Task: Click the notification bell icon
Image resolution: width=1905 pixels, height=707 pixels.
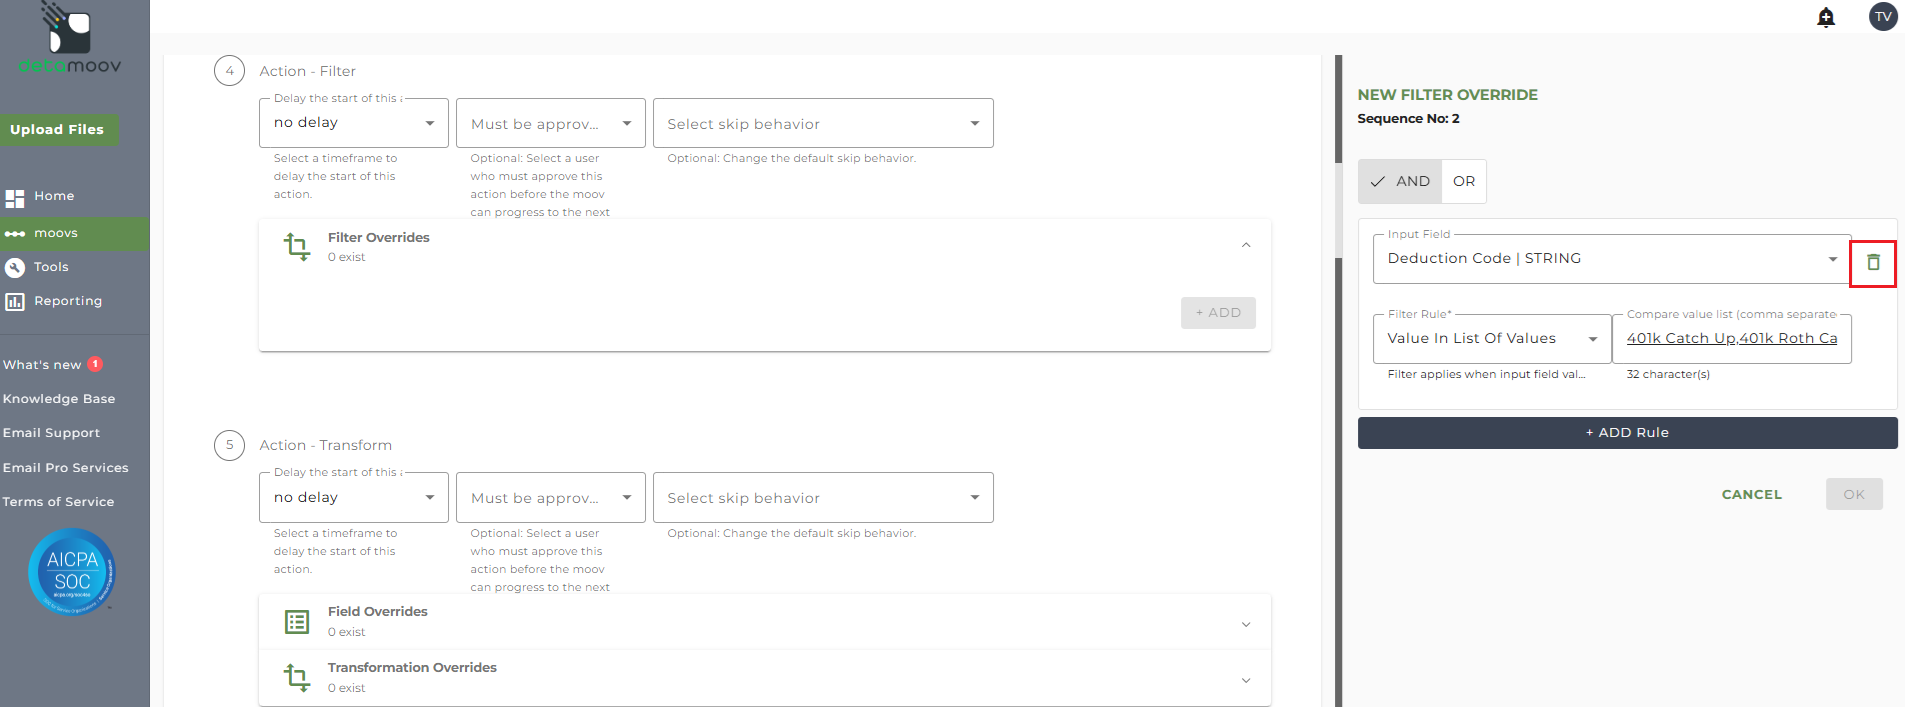Action: (x=1826, y=17)
